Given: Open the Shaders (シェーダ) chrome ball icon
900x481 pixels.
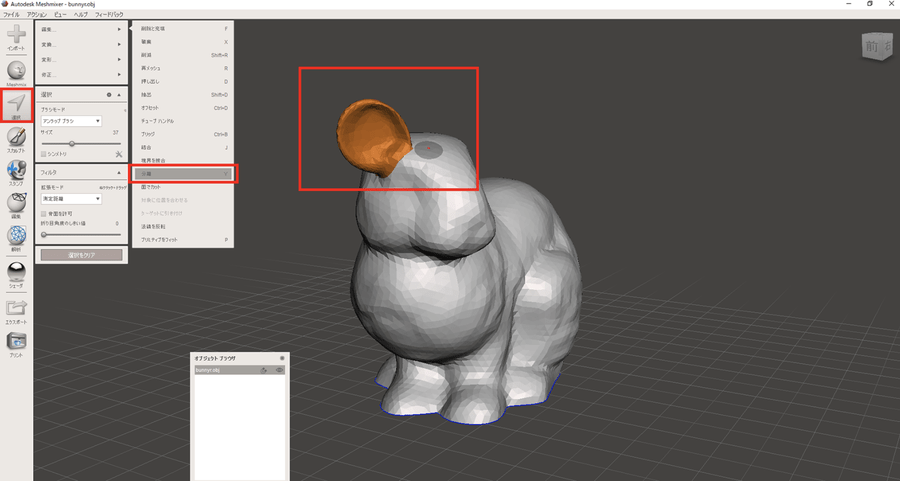Looking at the screenshot, I should point(16,271).
